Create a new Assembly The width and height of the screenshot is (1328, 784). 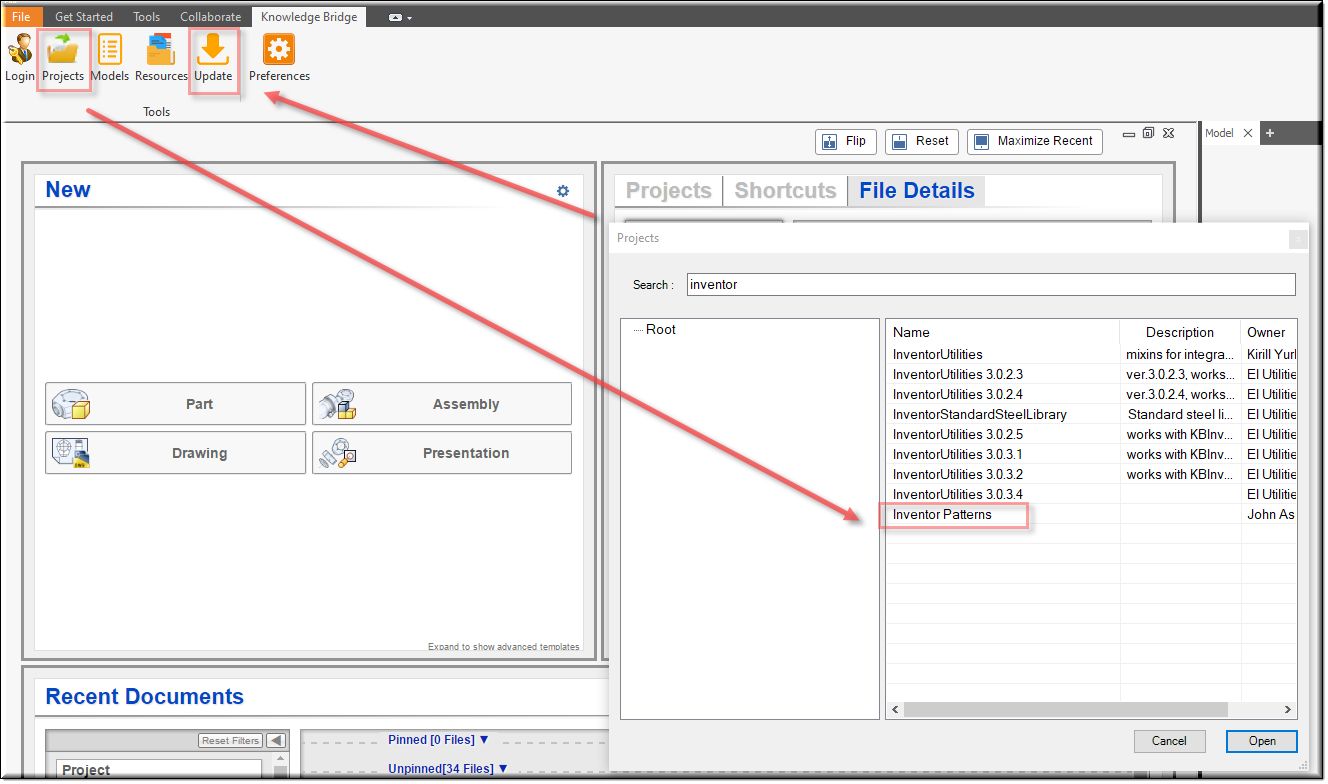[442, 404]
